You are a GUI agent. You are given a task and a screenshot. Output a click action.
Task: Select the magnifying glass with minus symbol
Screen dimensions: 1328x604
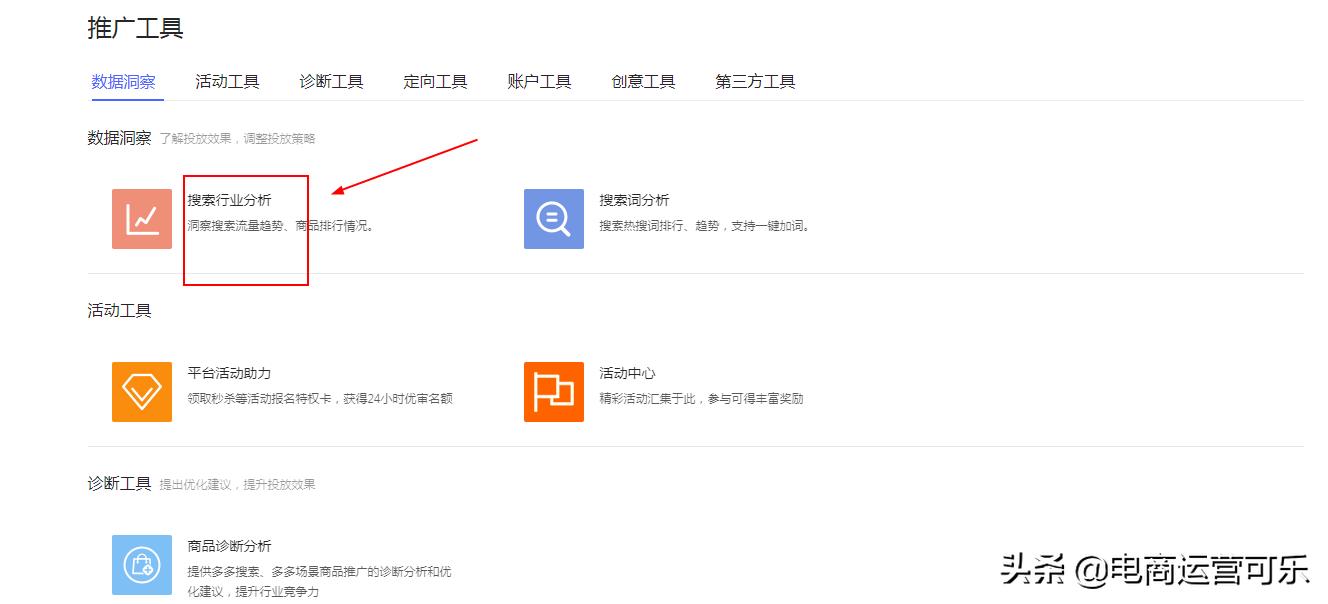pyautogui.click(x=553, y=218)
